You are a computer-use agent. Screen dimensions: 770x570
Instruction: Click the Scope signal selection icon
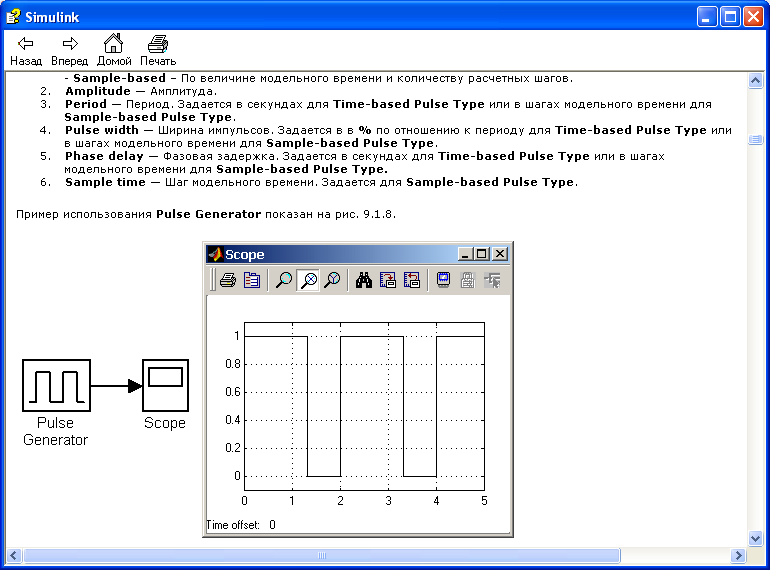[x=492, y=280]
